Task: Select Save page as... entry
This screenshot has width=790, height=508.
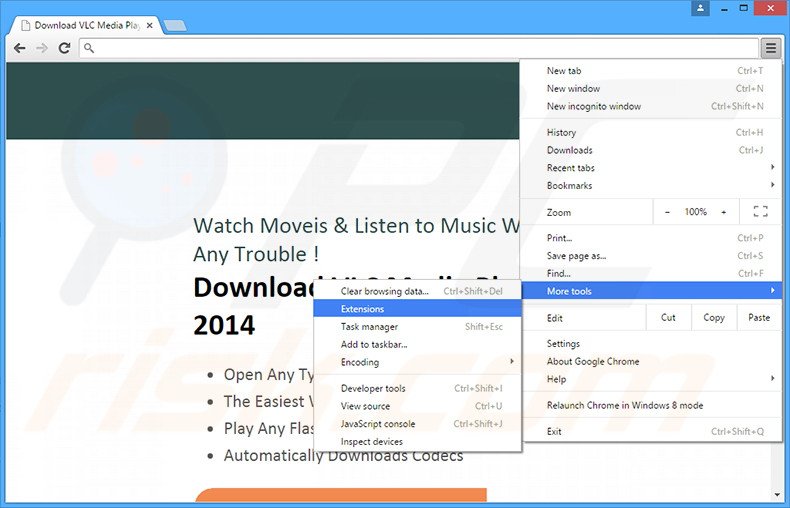Action: click(650, 256)
